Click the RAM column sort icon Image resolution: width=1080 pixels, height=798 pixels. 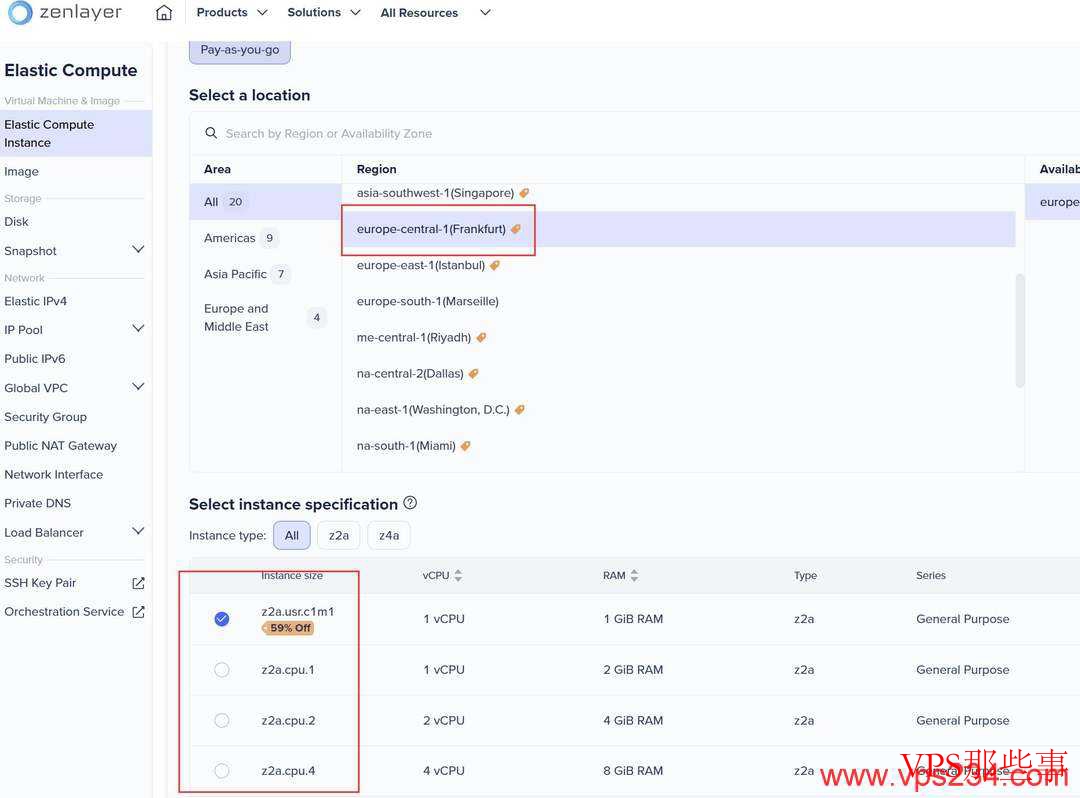click(634, 576)
